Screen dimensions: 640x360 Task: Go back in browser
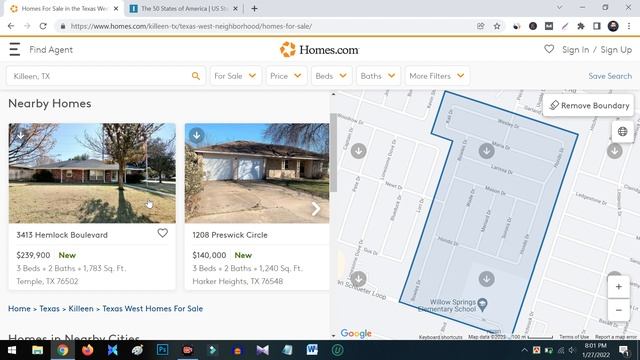[x=11, y=26]
